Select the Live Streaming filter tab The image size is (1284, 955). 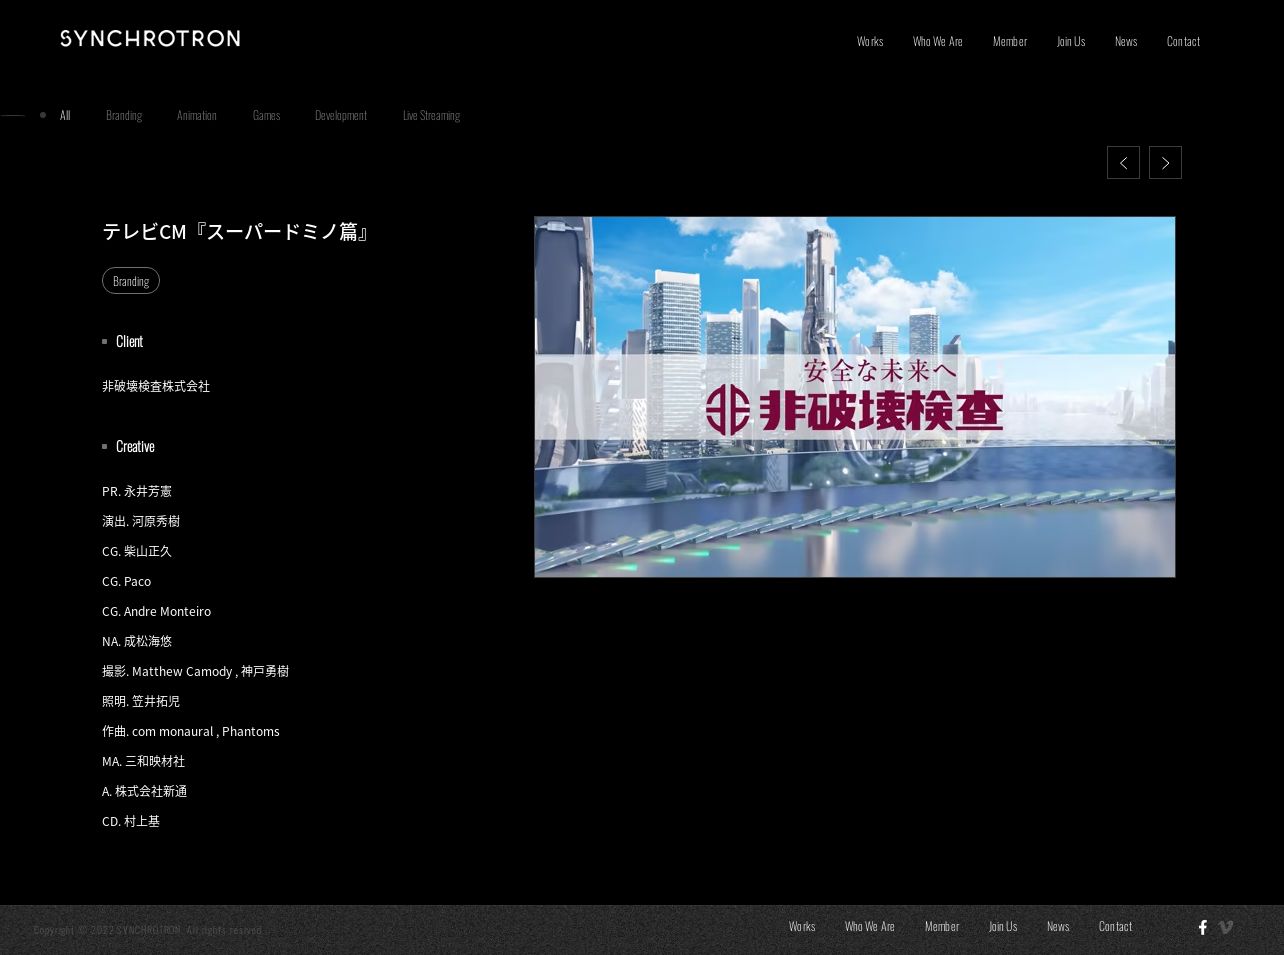click(432, 115)
